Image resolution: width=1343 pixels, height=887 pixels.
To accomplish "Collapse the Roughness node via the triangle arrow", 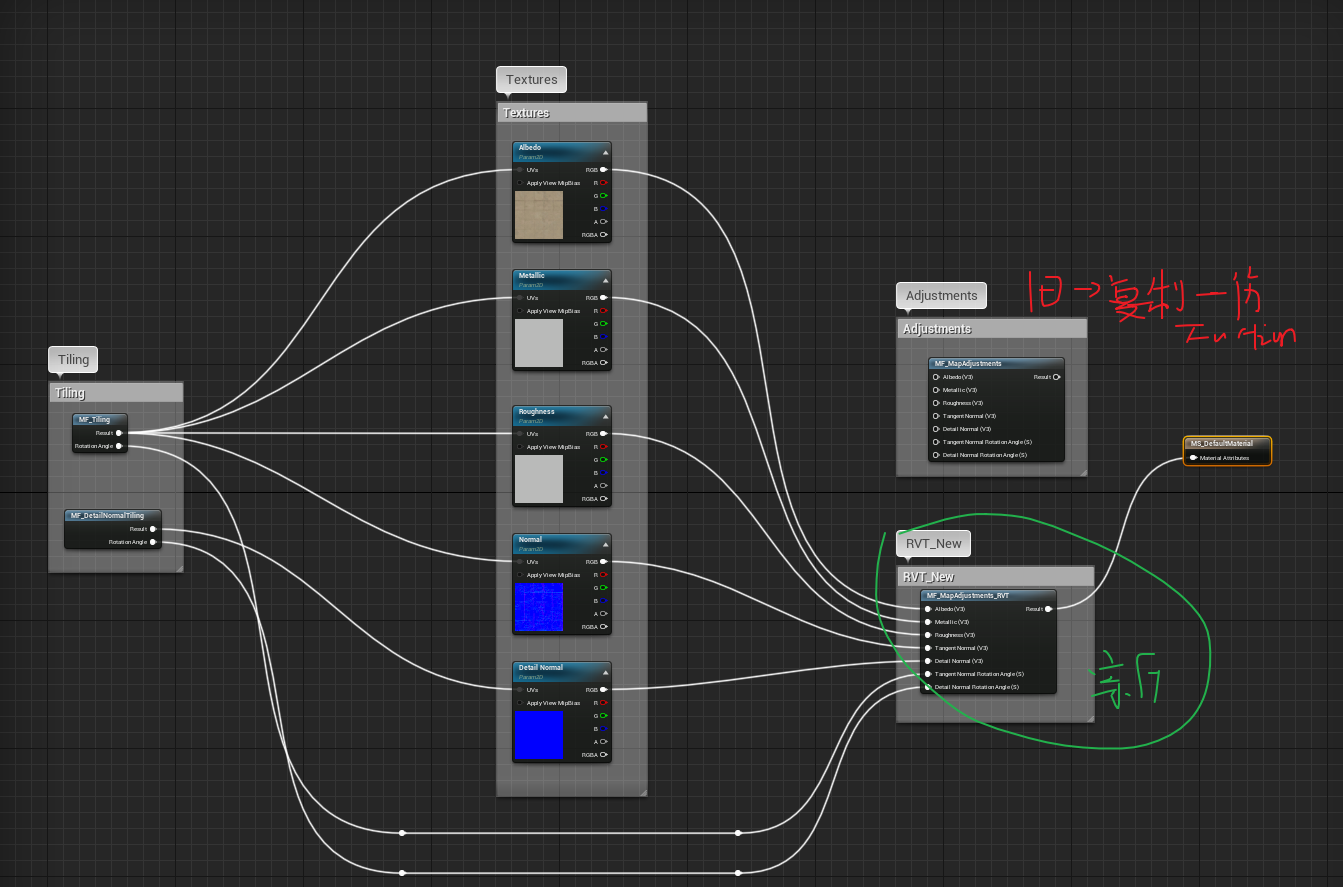I will [606, 416].
